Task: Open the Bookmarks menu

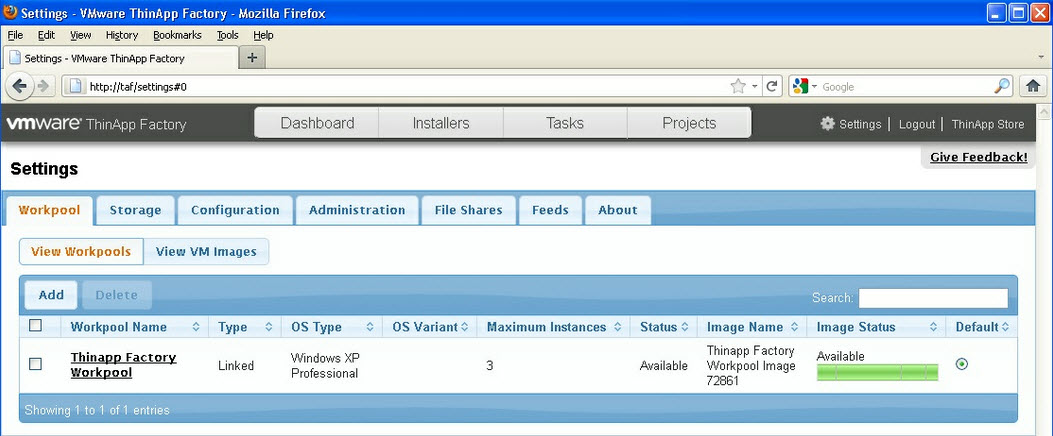Action: [x=177, y=35]
